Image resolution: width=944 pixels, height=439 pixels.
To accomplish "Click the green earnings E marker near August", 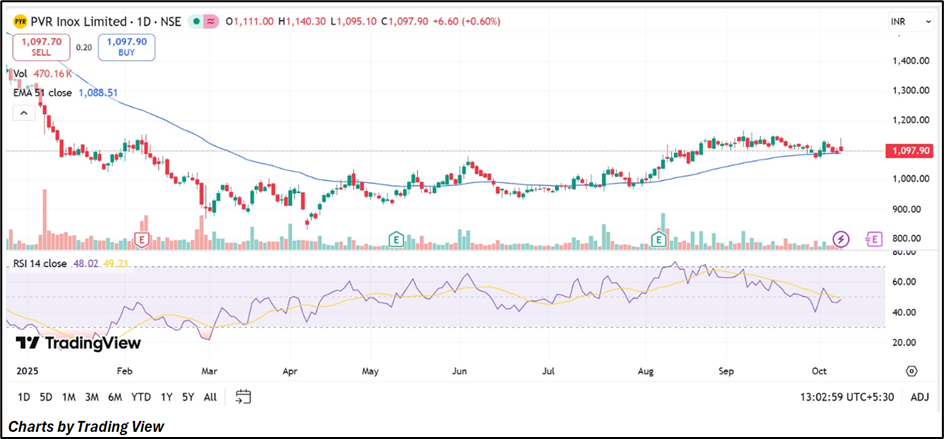I will (659, 239).
